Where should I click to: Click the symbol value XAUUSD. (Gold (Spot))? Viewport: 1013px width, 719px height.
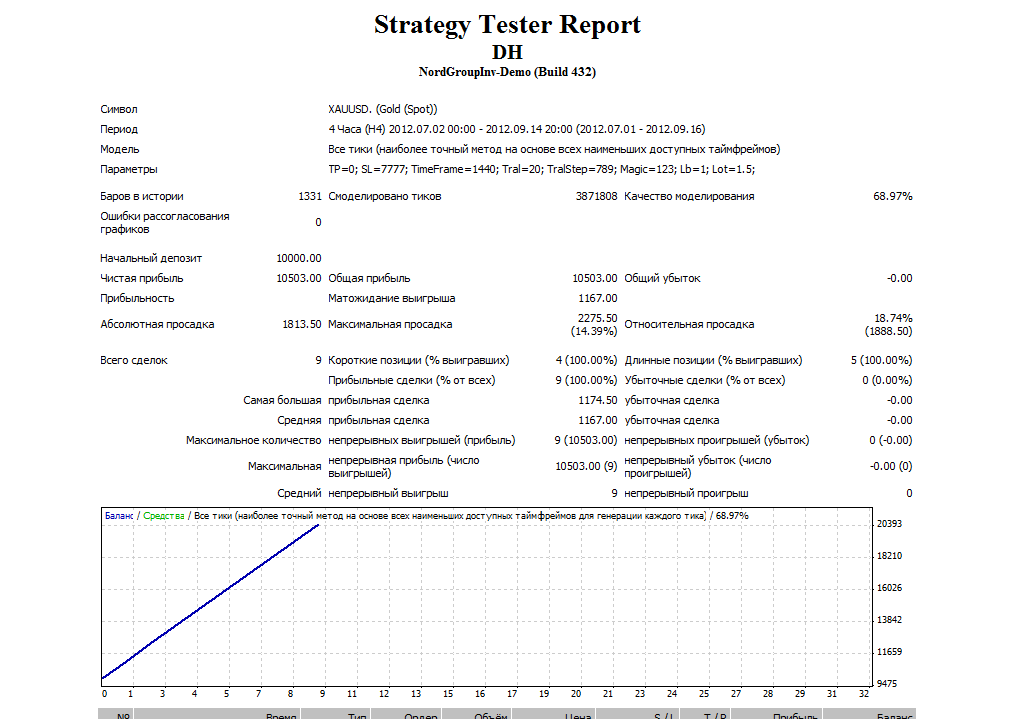click(382, 109)
